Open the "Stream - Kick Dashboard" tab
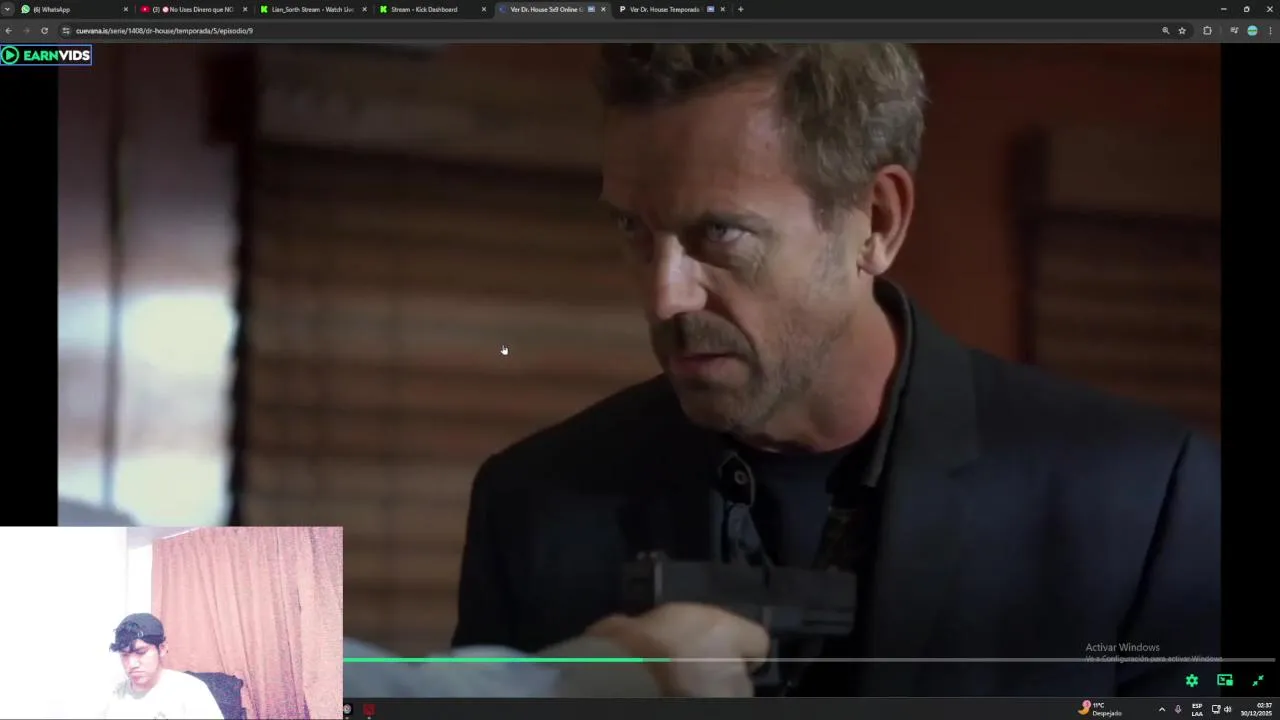The width and height of the screenshot is (1280, 720). pyautogui.click(x=430, y=9)
